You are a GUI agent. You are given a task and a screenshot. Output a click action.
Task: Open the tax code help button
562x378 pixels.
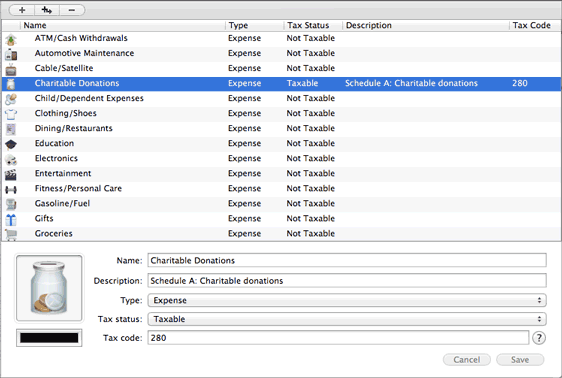[539, 338]
